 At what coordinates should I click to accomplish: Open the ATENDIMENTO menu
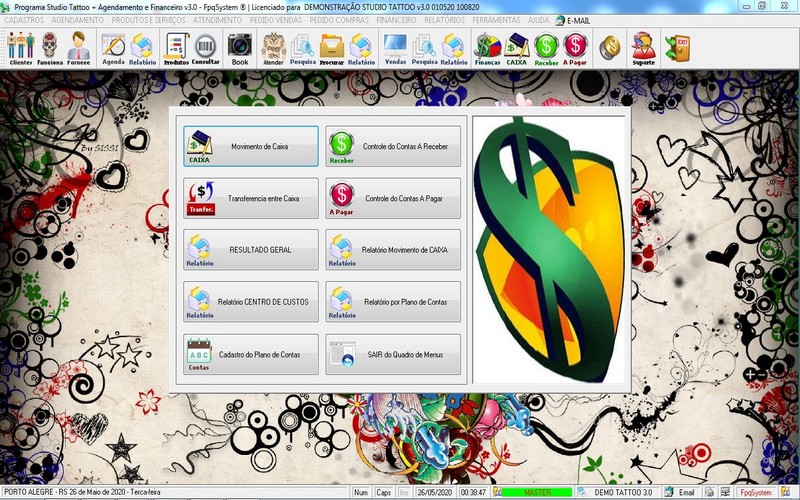pos(217,20)
